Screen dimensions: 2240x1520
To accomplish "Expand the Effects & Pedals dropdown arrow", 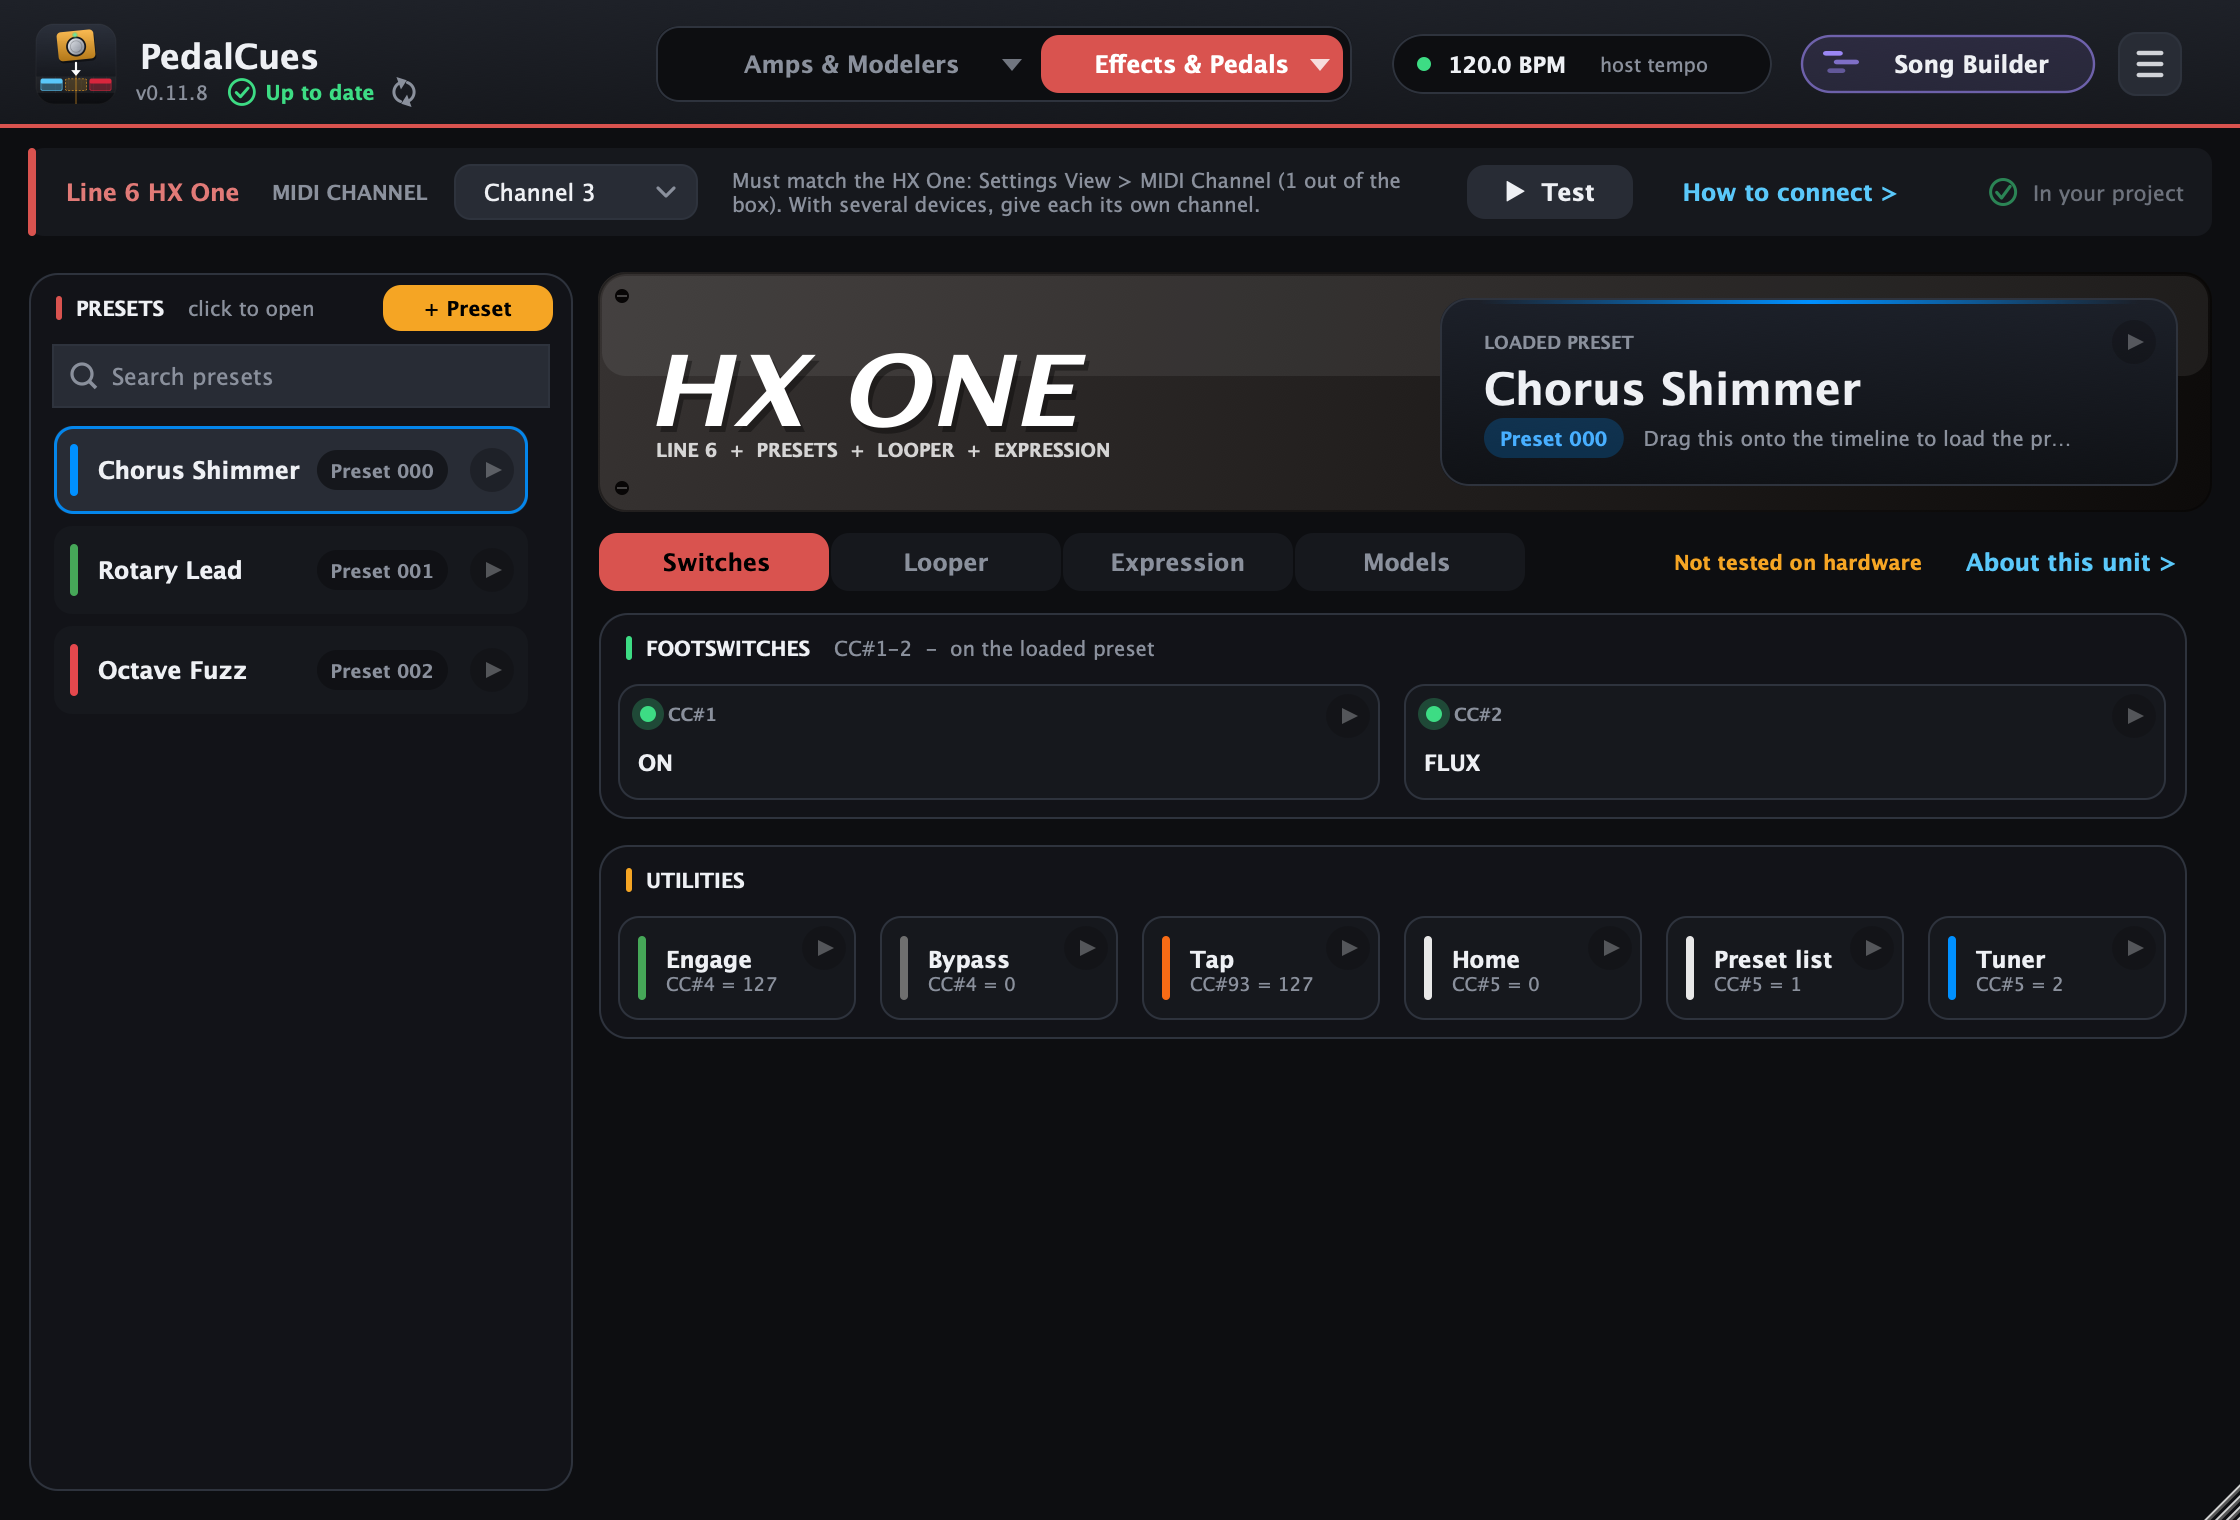I will (x=1320, y=65).
